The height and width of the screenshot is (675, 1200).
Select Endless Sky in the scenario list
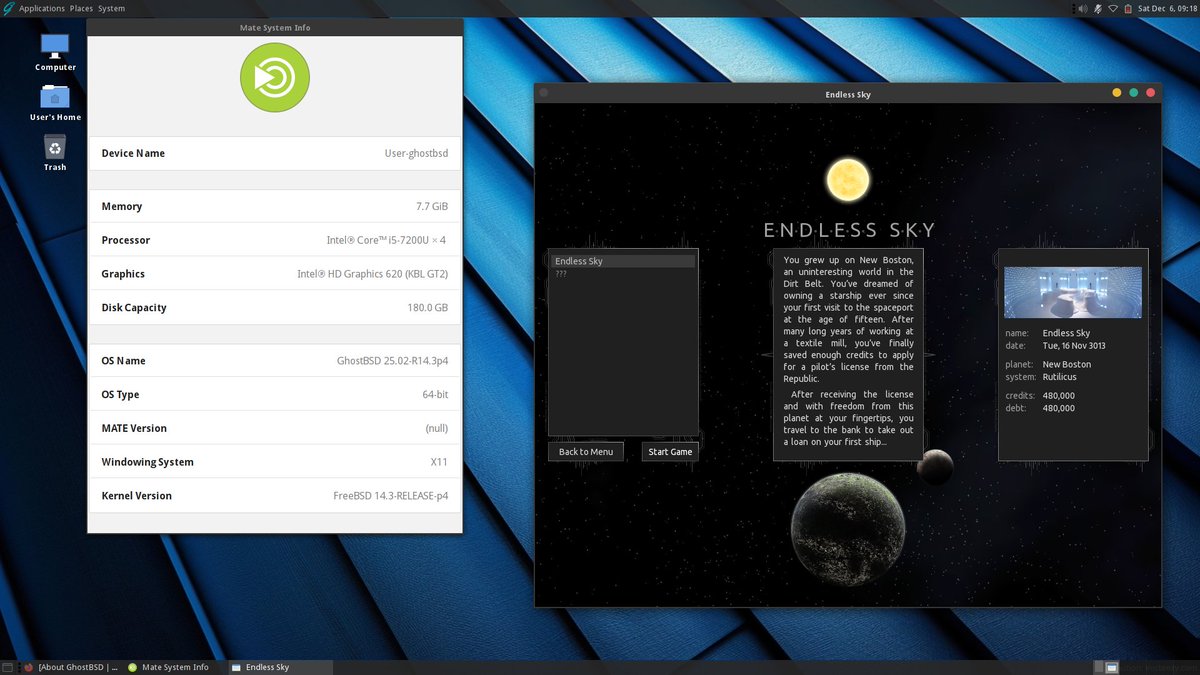(622, 261)
